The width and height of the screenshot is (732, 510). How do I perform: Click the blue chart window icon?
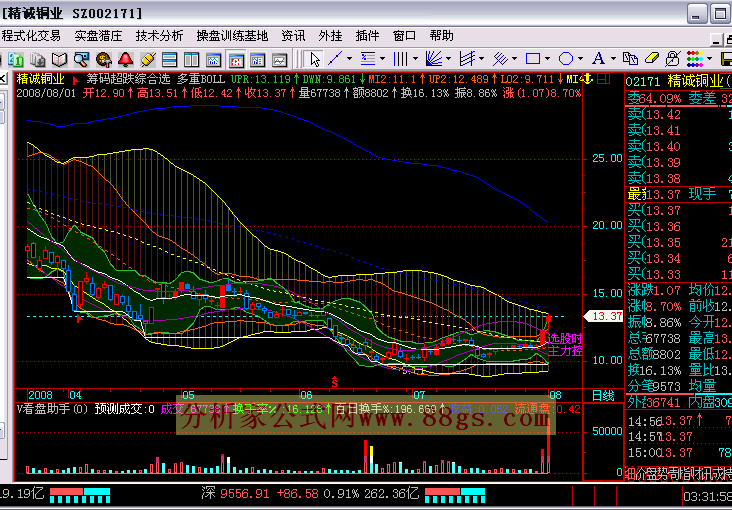(213, 59)
